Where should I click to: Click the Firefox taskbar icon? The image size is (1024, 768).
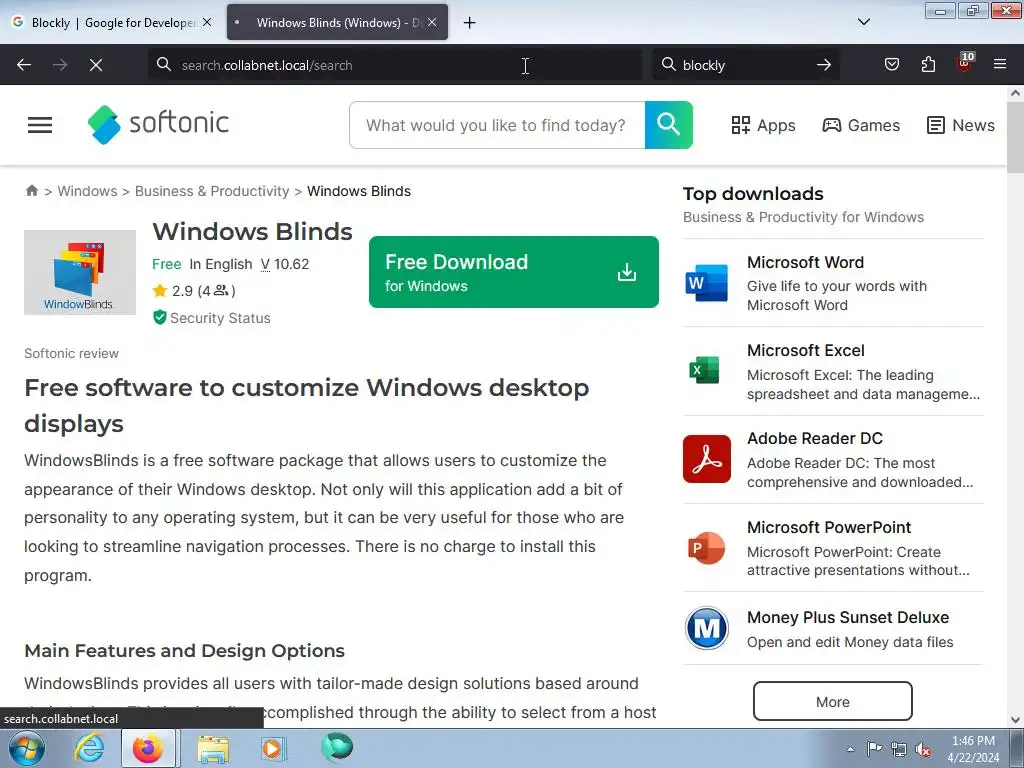[x=149, y=748]
